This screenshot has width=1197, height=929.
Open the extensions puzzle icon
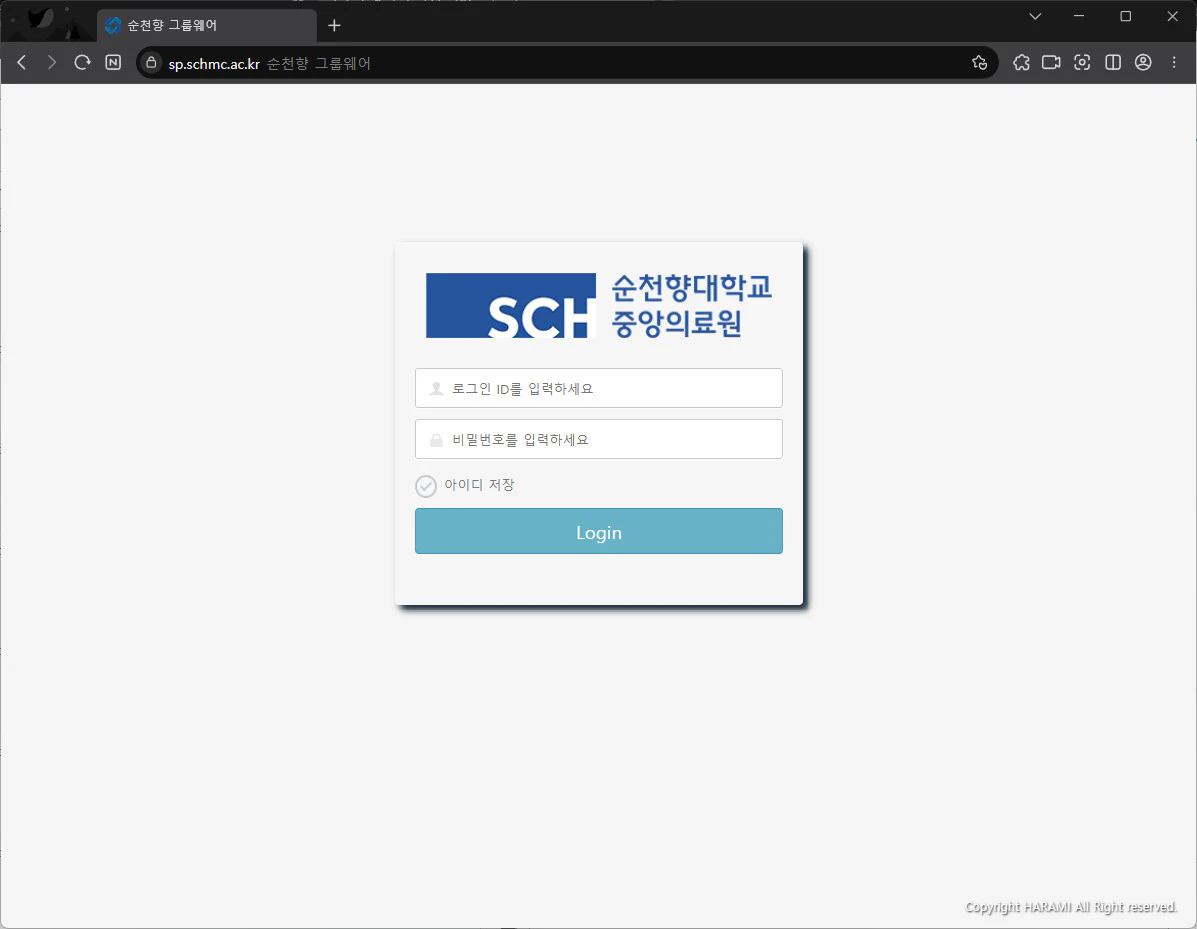(1021, 63)
